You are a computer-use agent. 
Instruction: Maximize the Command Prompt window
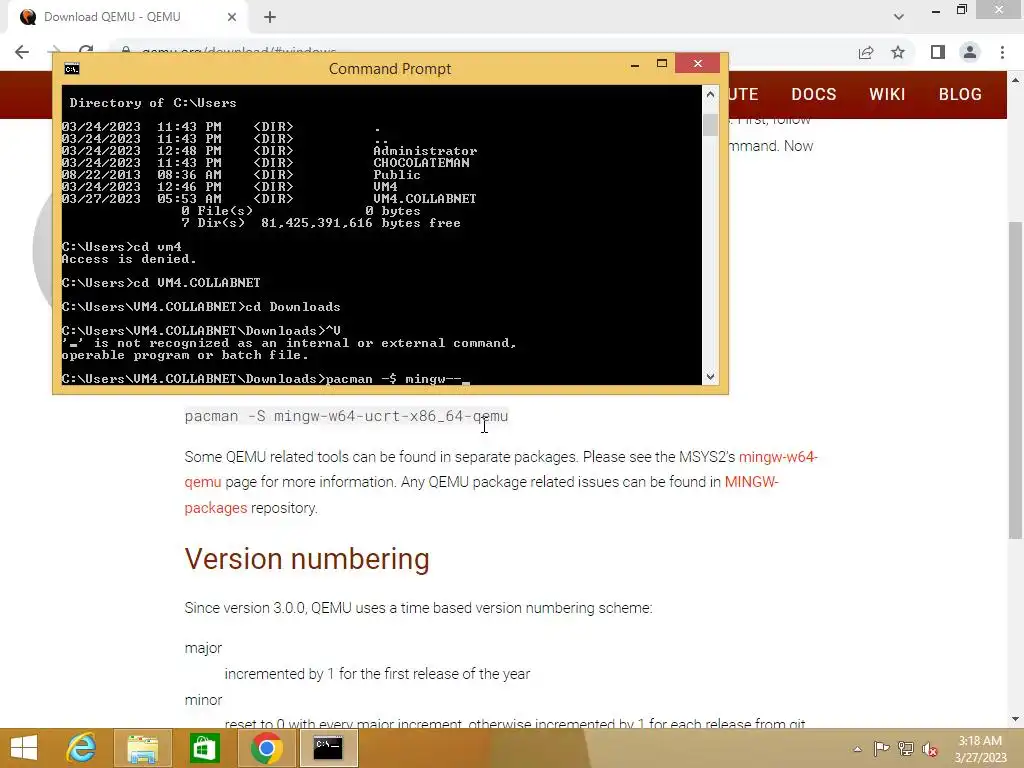tap(662, 63)
